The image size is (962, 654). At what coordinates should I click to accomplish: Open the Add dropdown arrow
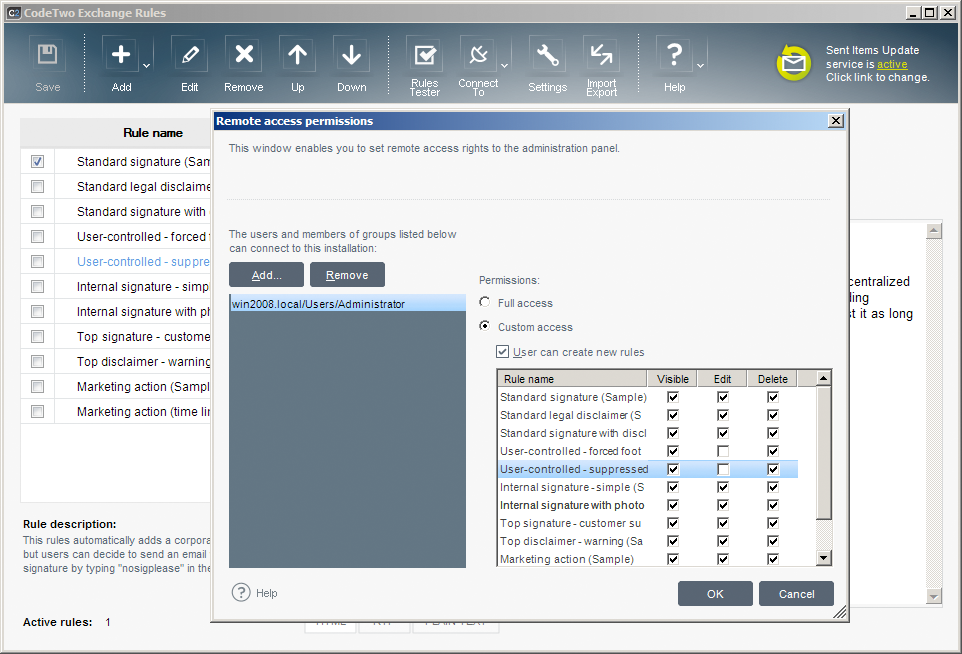pos(147,65)
